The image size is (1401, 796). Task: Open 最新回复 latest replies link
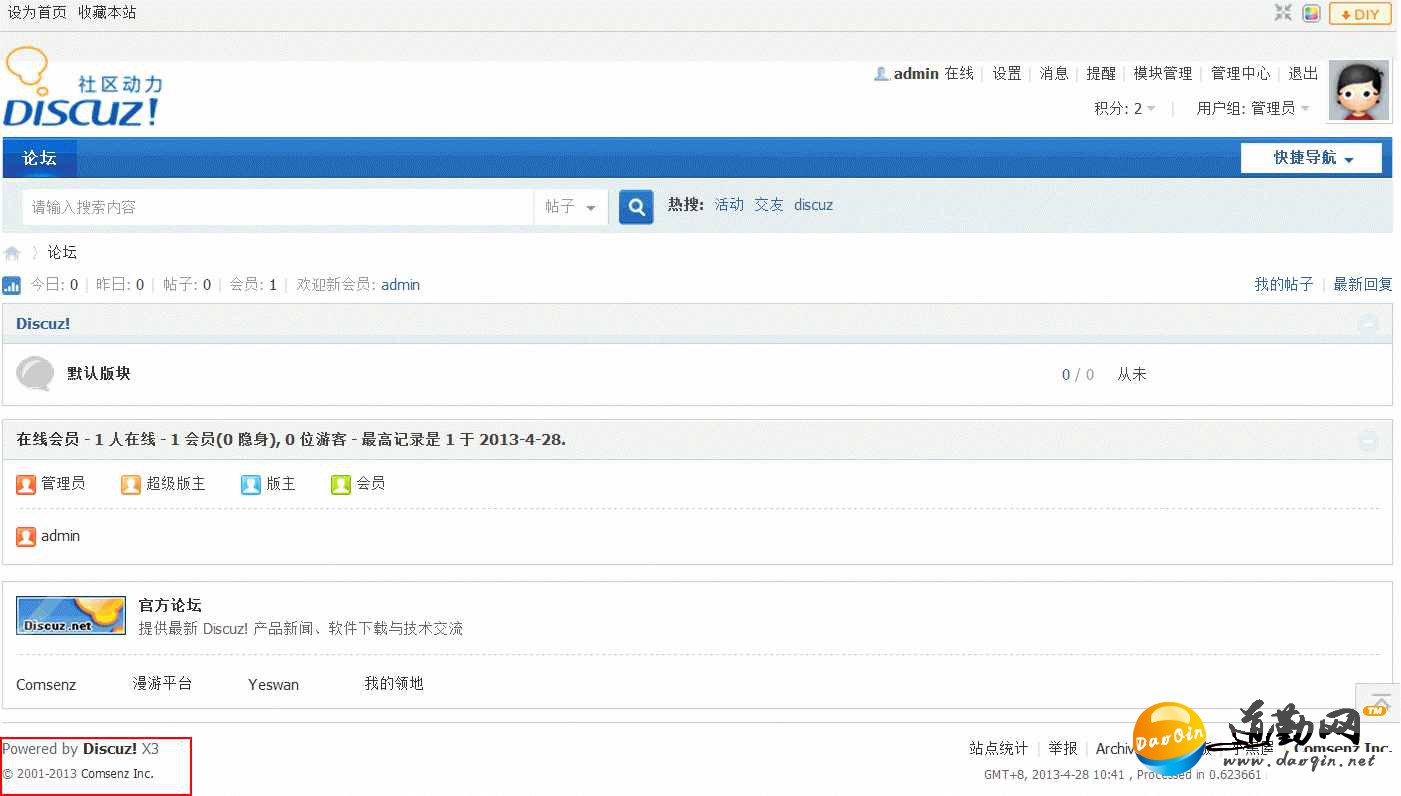1363,285
